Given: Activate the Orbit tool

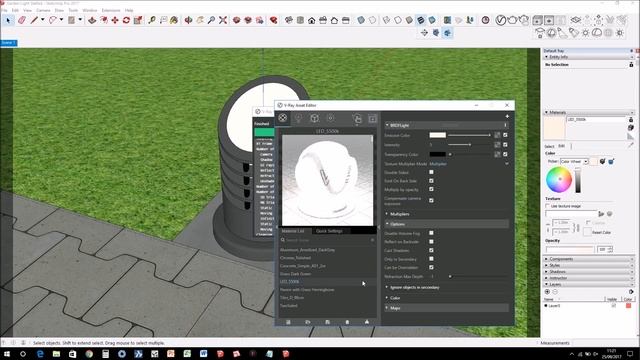Looking at the screenshot, I should (x=188, y=20).
